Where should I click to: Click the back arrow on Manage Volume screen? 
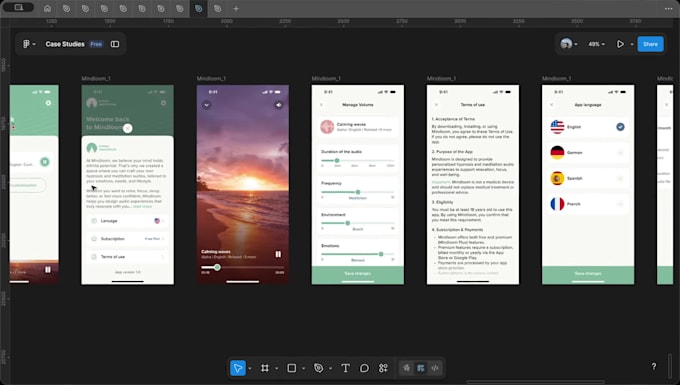coord(321,105)
